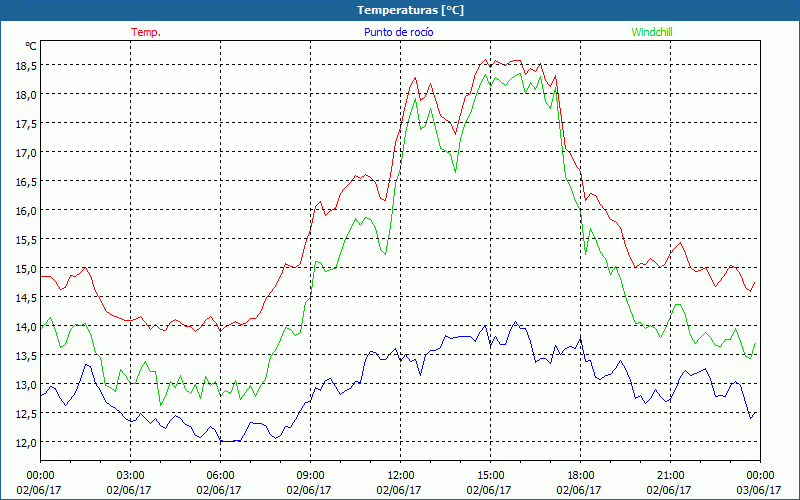The image size is (800, 500).
Task: Click the 15:00 time label
Action: pos(490,476)
